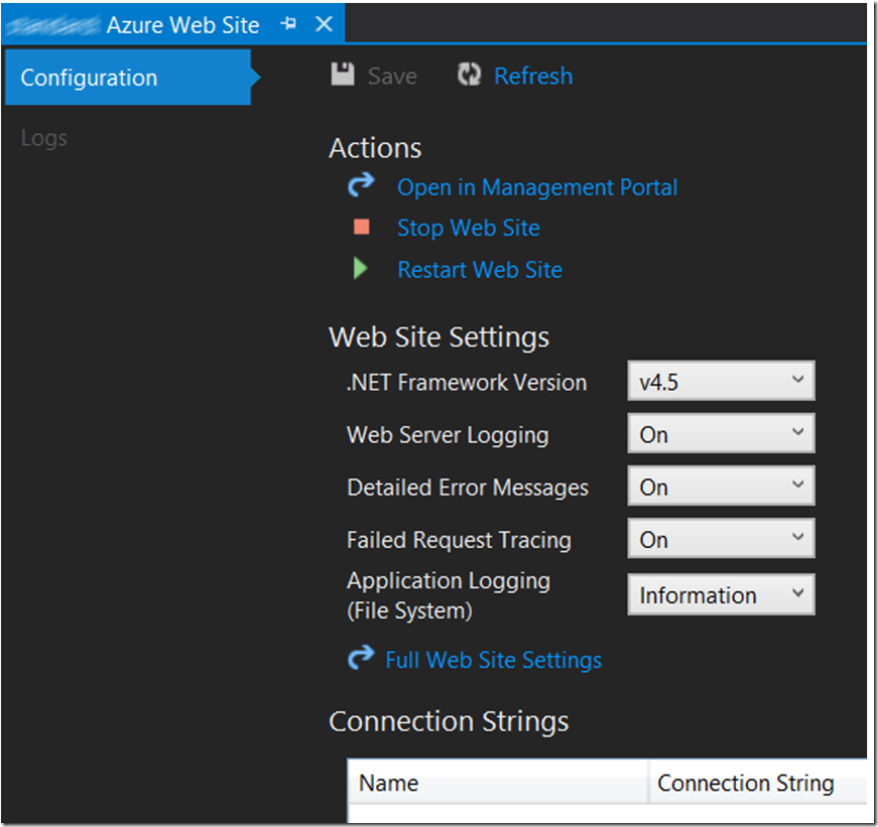Click Restart Web Site link
878x827 pixels.
coord(479,270)
